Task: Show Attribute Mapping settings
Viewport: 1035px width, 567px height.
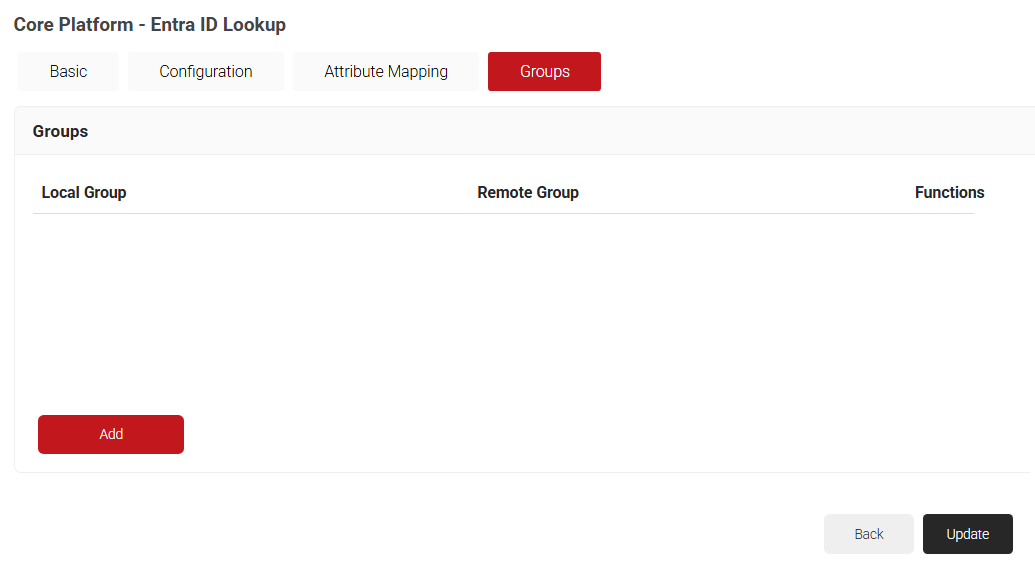Action: click(x=386, y=72)
